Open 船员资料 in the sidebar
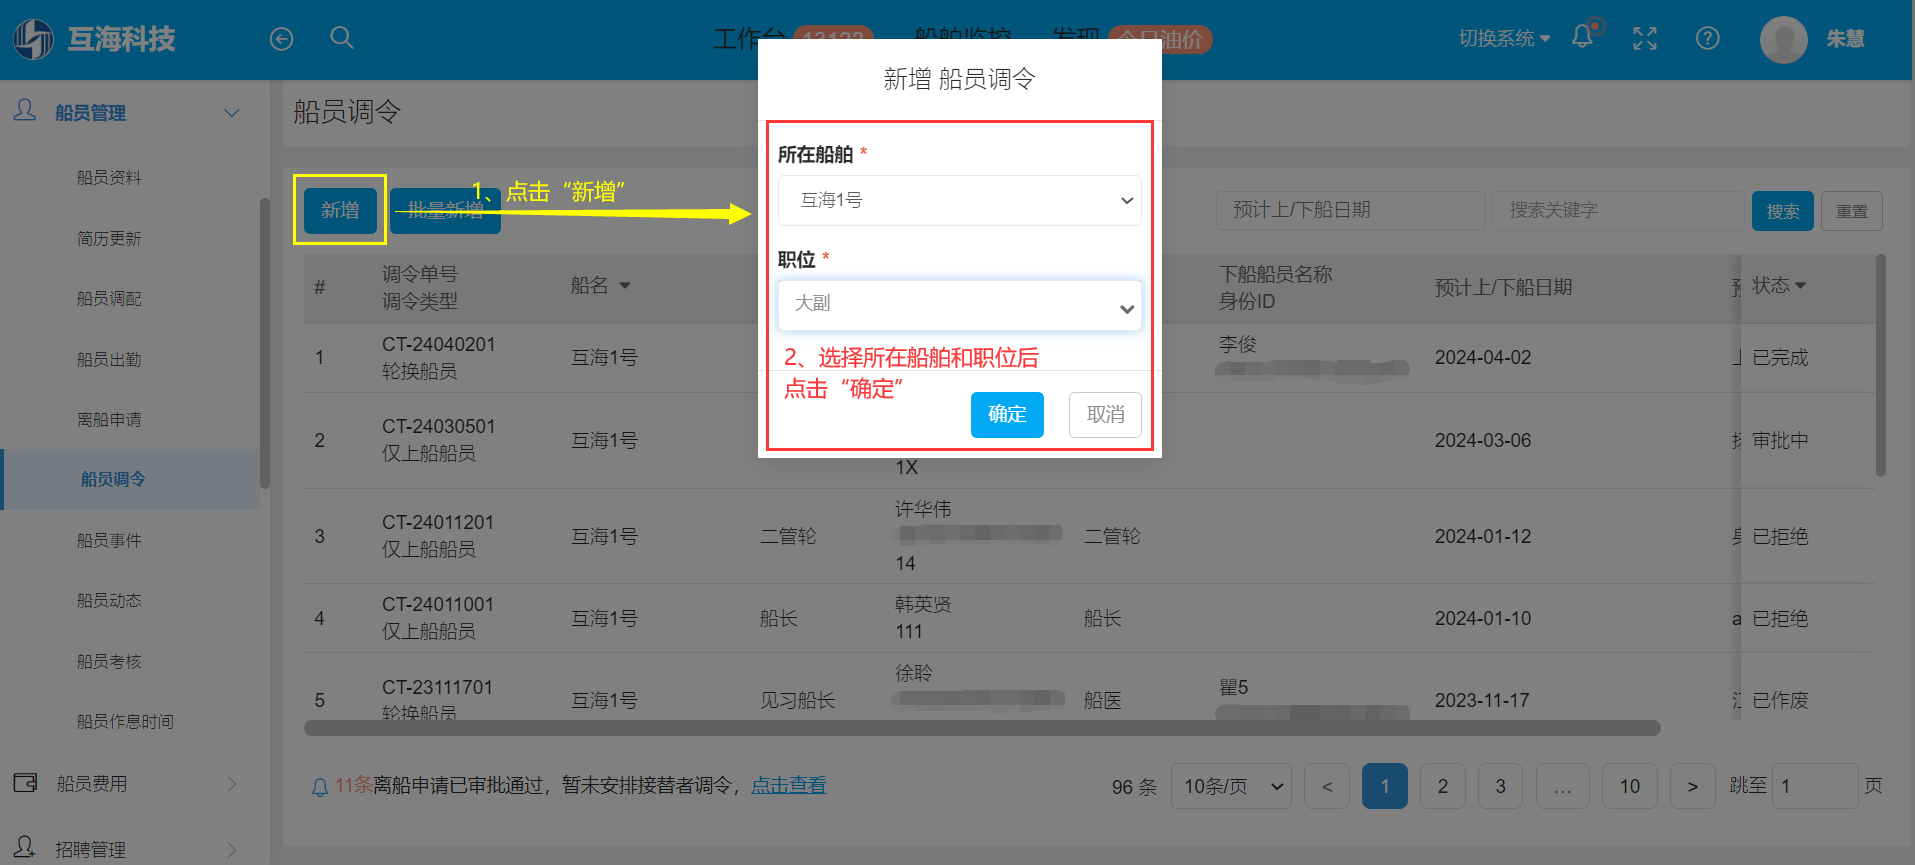1915x865 pixels. pos(109,178)
